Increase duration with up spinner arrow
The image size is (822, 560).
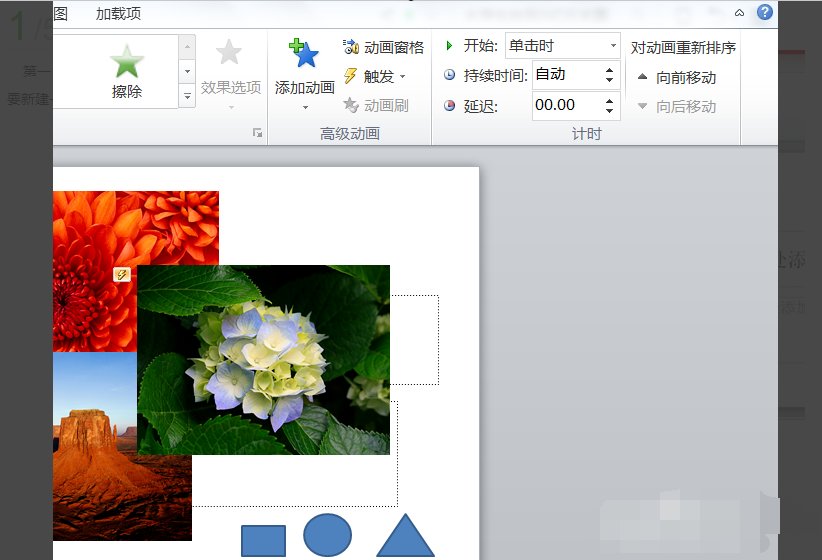tap(609, 70)
